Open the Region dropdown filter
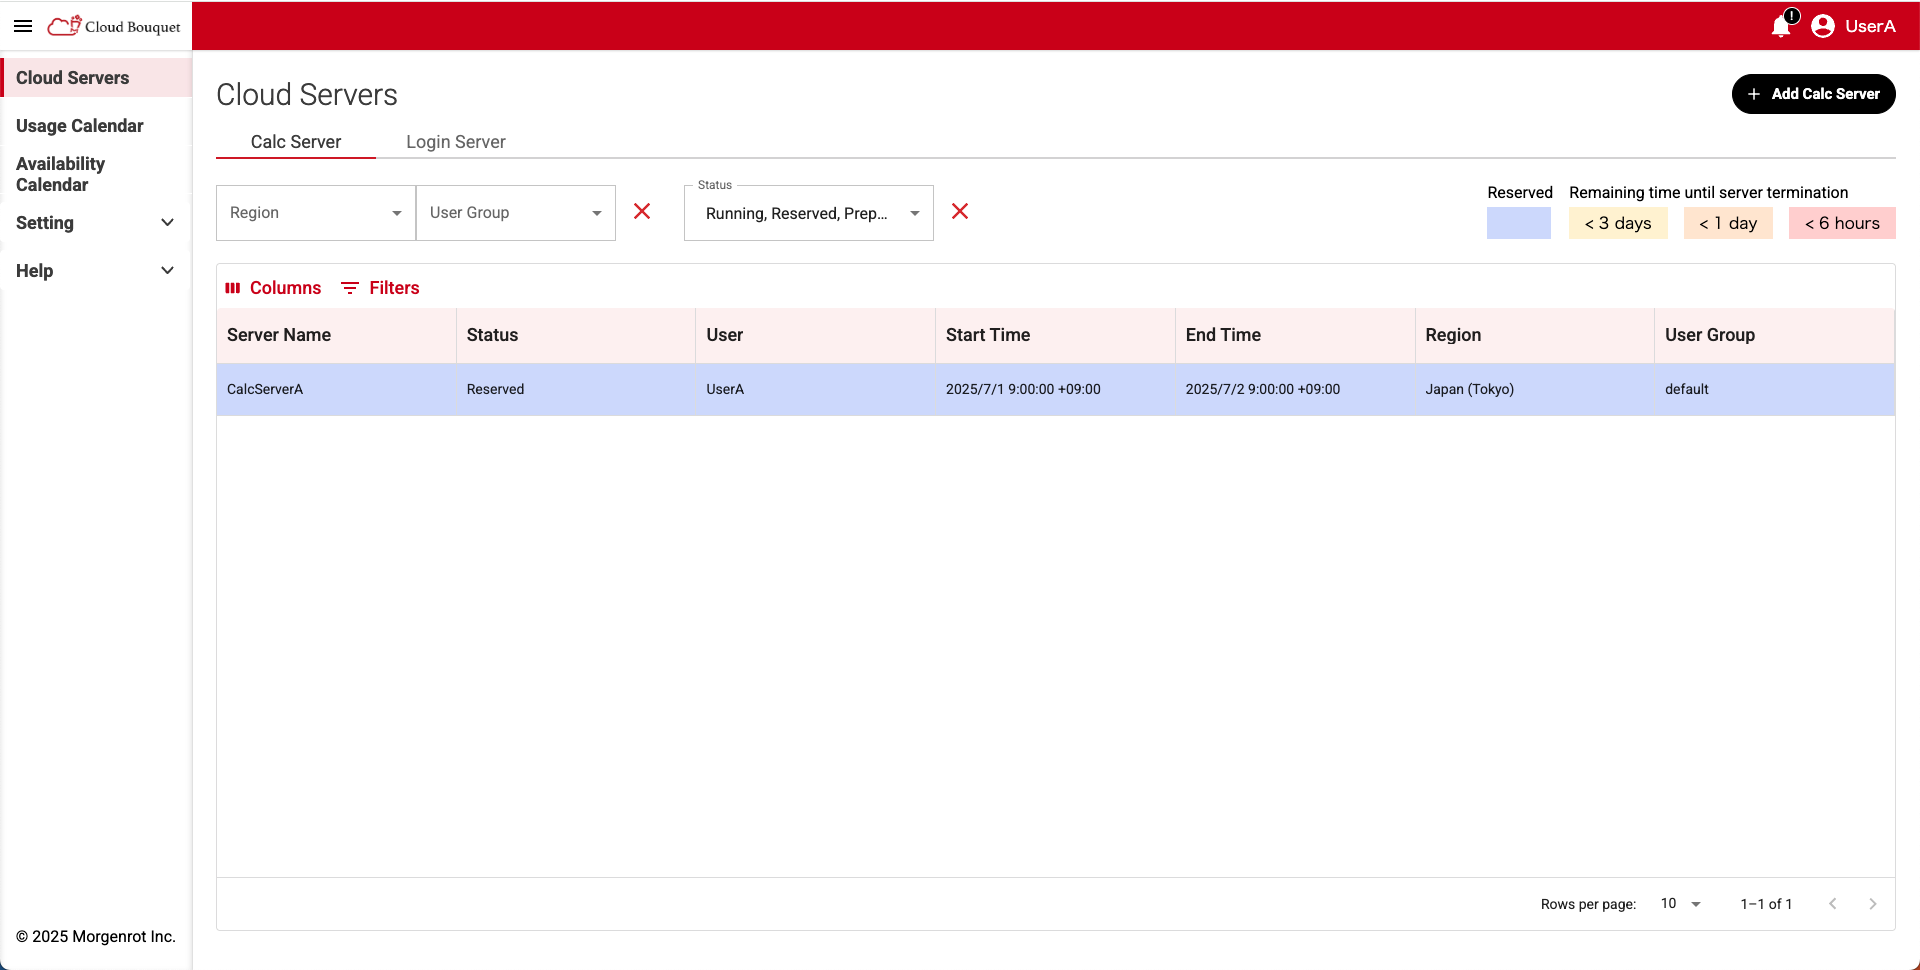This screenshot has width=1920, height=970. [315, 212]
